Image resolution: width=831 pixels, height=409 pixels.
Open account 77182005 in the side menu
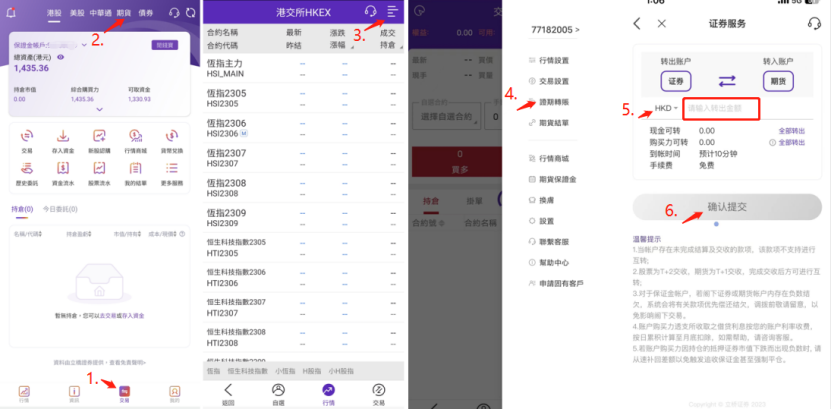point(555,30)
